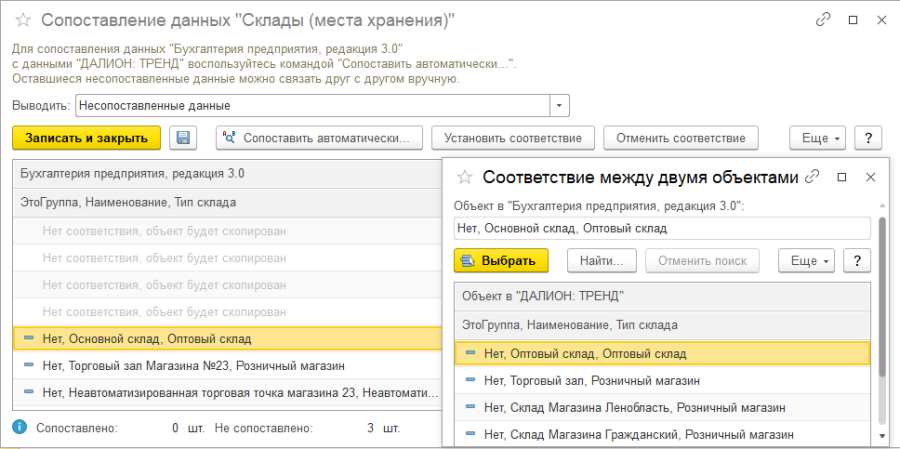The width and height of the screenshot is (900, 449).
Task: Click 'Не сопоставлено:' status label
Action: coord(264,428)
